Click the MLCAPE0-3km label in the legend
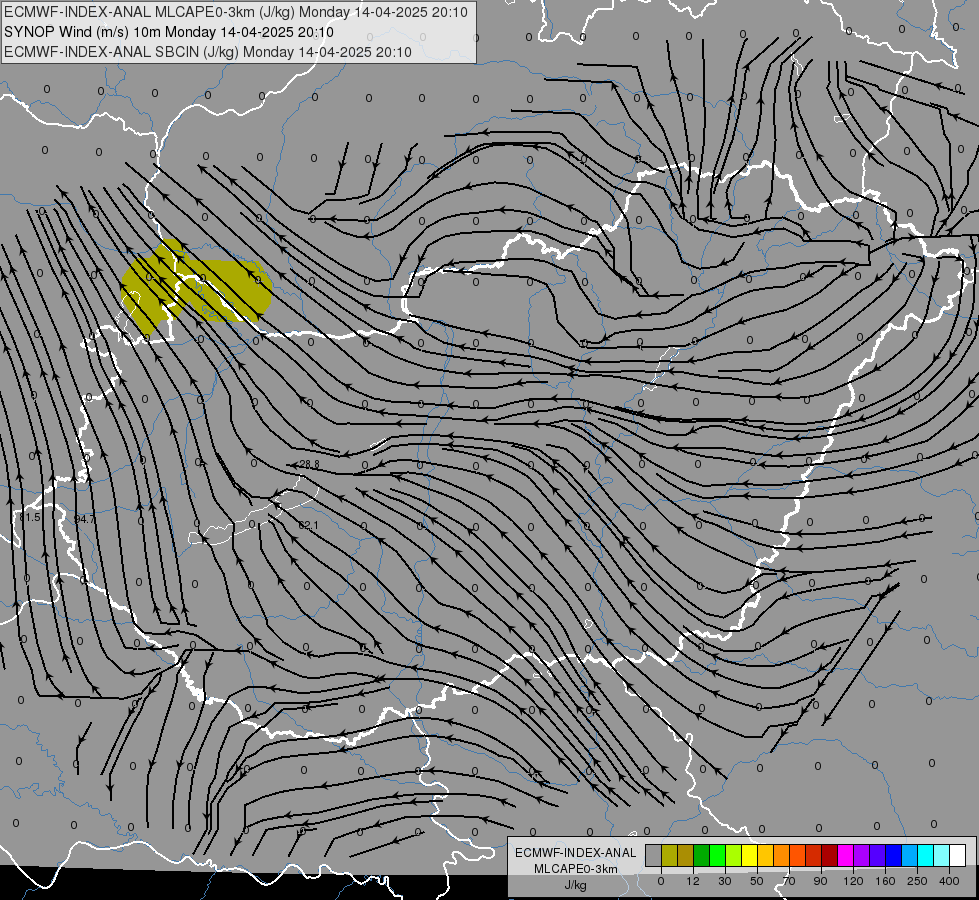Viewport: 979px width, 900px height. click(x=576, y=869)
